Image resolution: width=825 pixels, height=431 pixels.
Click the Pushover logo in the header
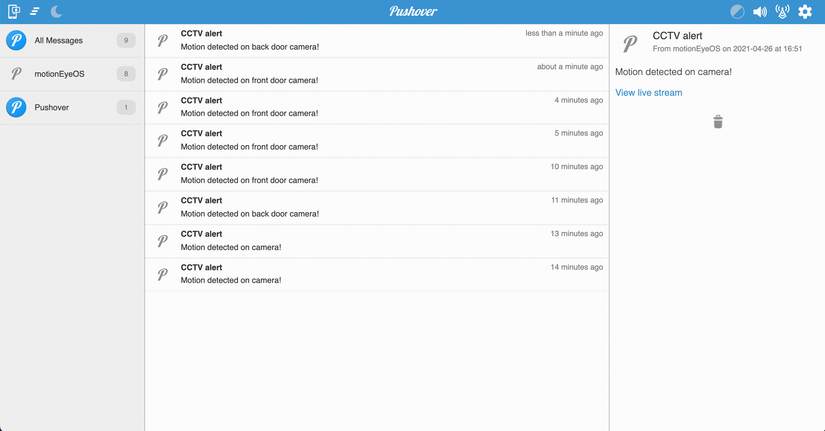413,11
